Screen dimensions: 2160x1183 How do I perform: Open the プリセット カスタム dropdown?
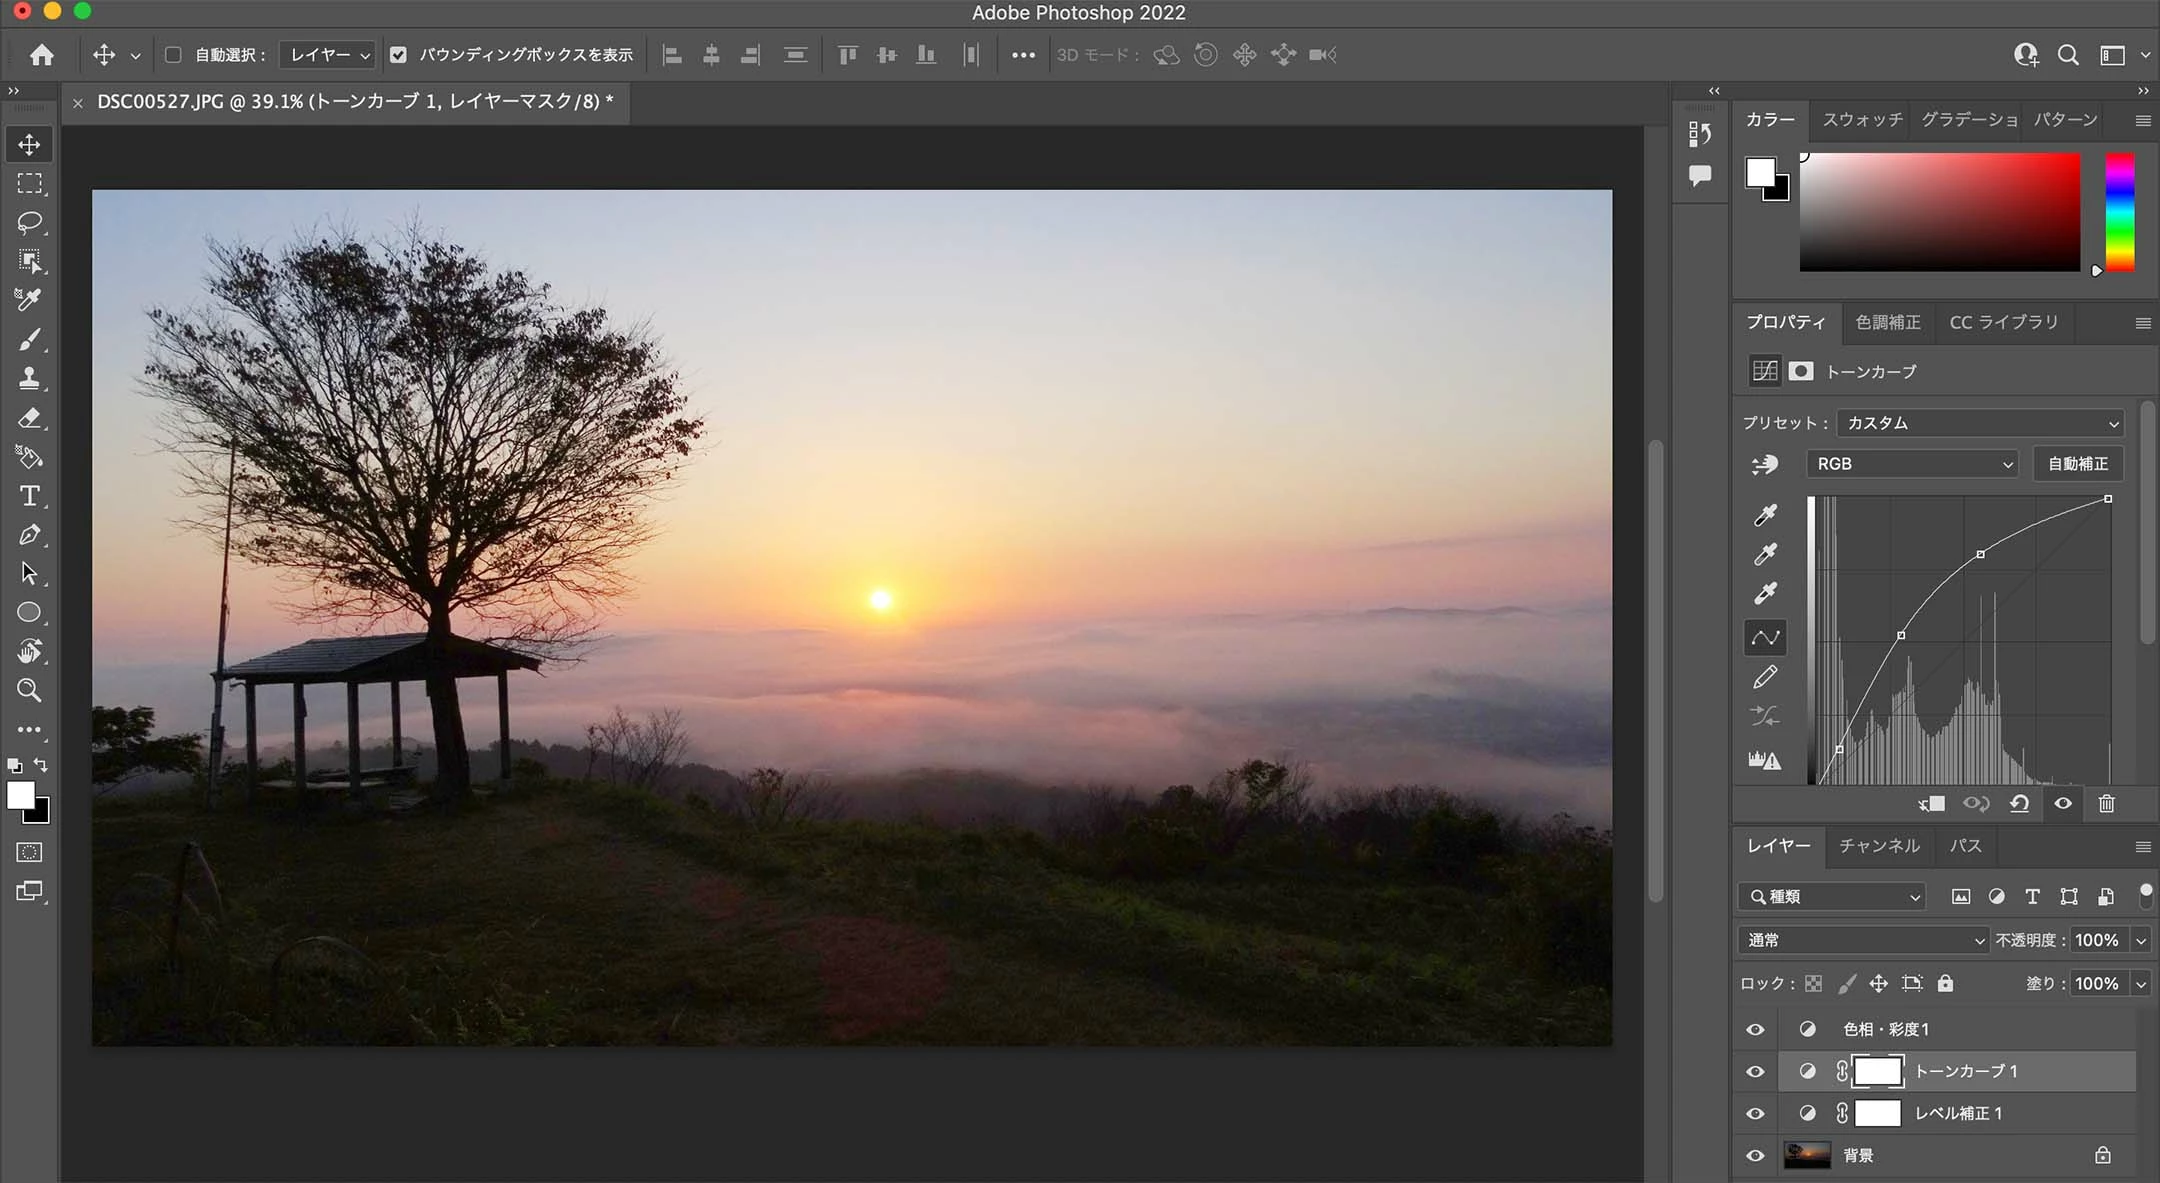click(1980, 423)
